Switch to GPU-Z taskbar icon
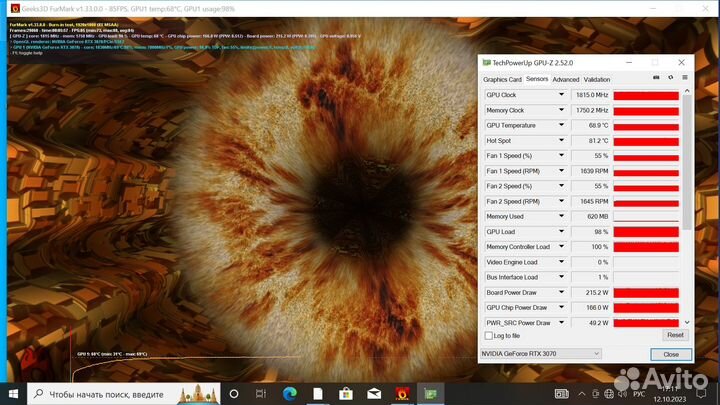The width and height of the screenshot is (720, 405). coord(430,394)
